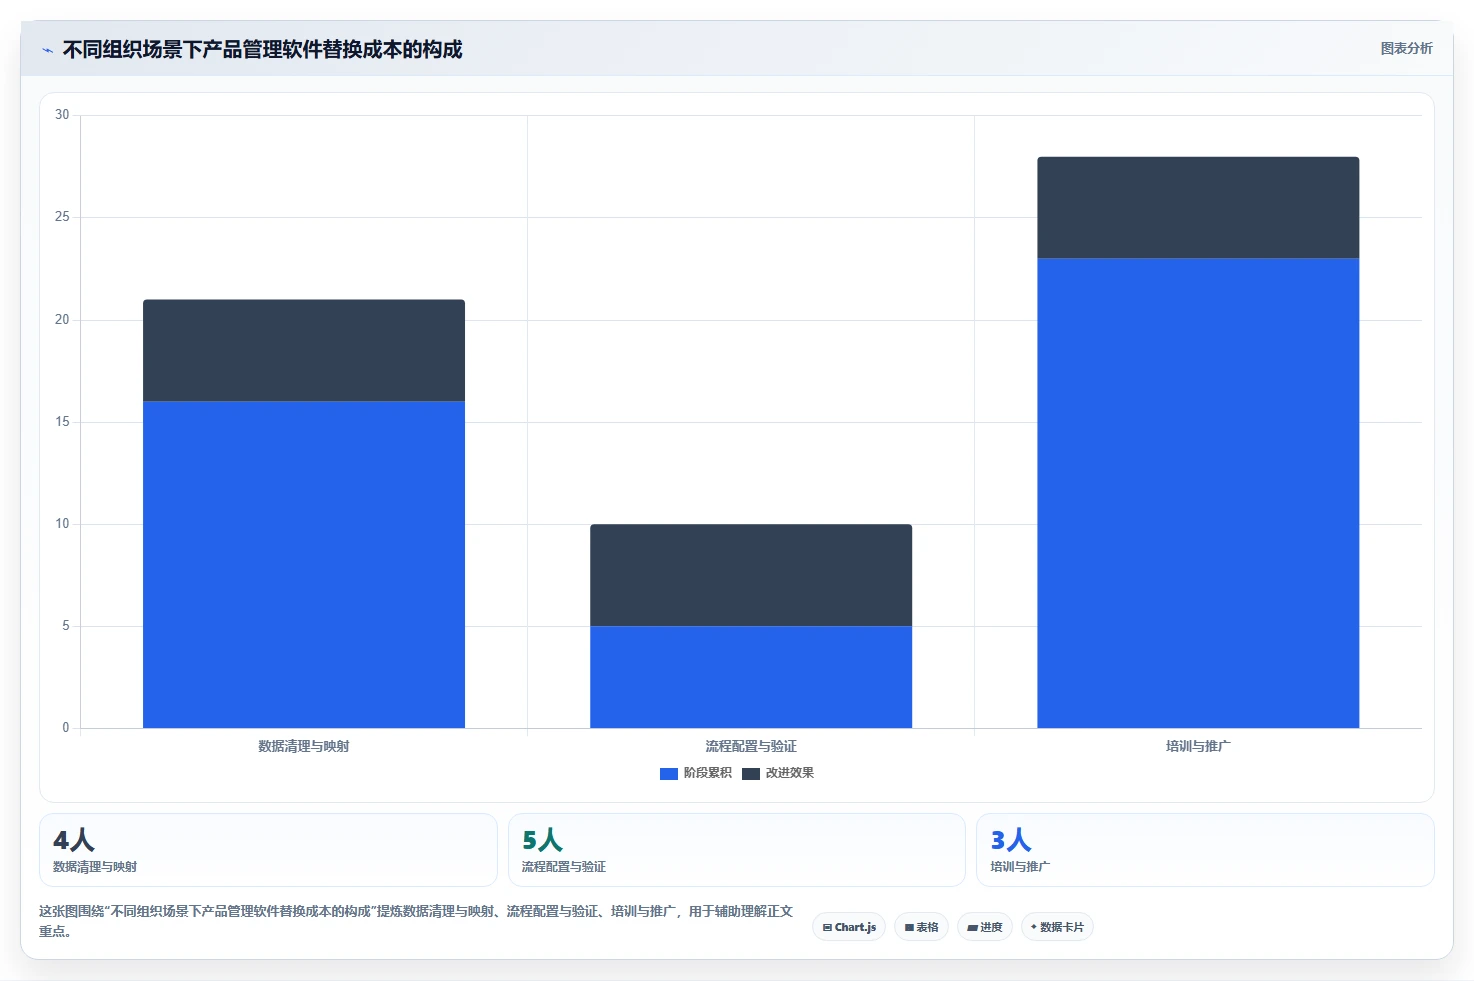Click the 表格 tag
1474x981 pixels.
click(921, 927)
